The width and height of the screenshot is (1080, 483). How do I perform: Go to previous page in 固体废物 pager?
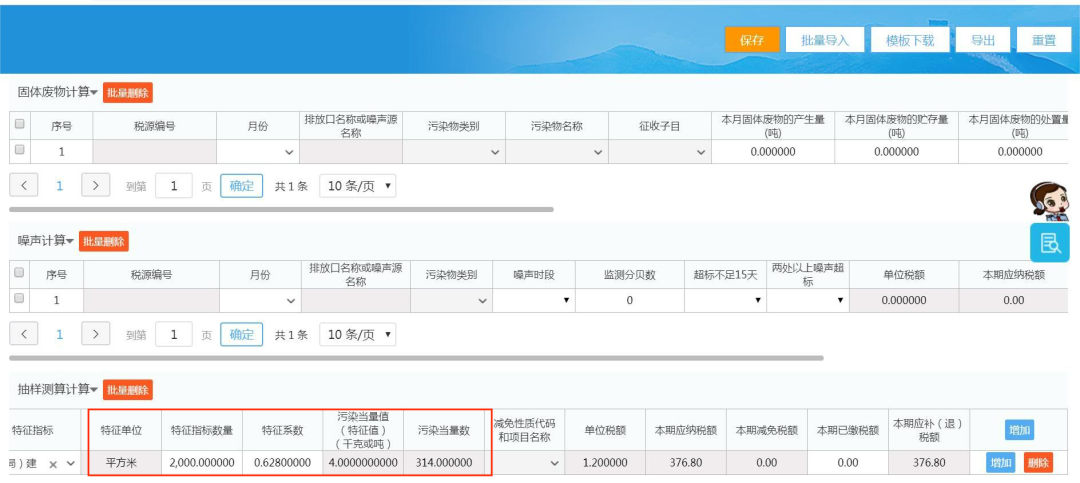(x=24, y=185)
